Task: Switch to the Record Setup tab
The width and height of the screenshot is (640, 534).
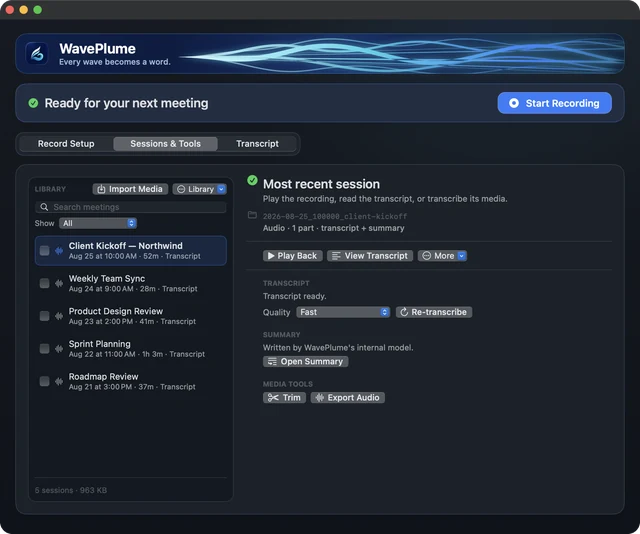Action: pos(66,144)
